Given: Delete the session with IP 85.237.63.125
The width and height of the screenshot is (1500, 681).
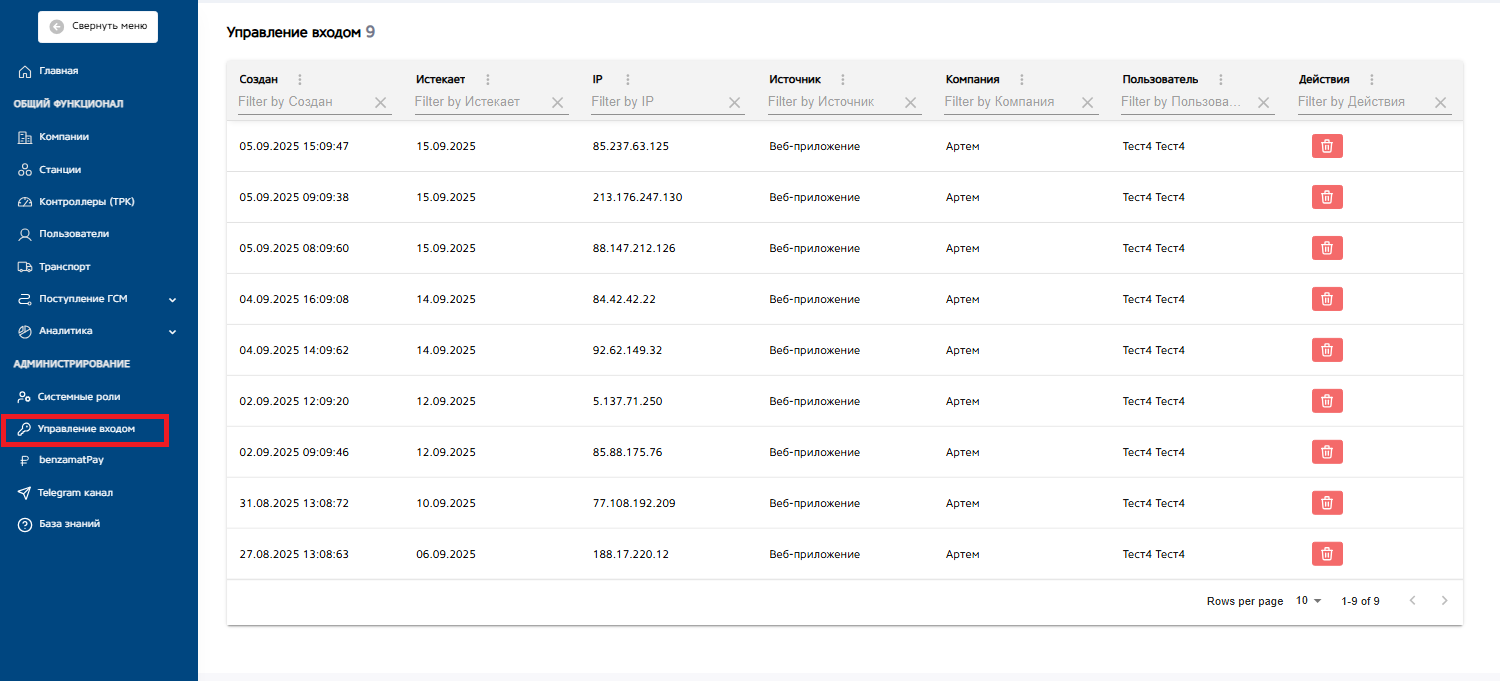Looking at the screenshot, I should 1327,146.
